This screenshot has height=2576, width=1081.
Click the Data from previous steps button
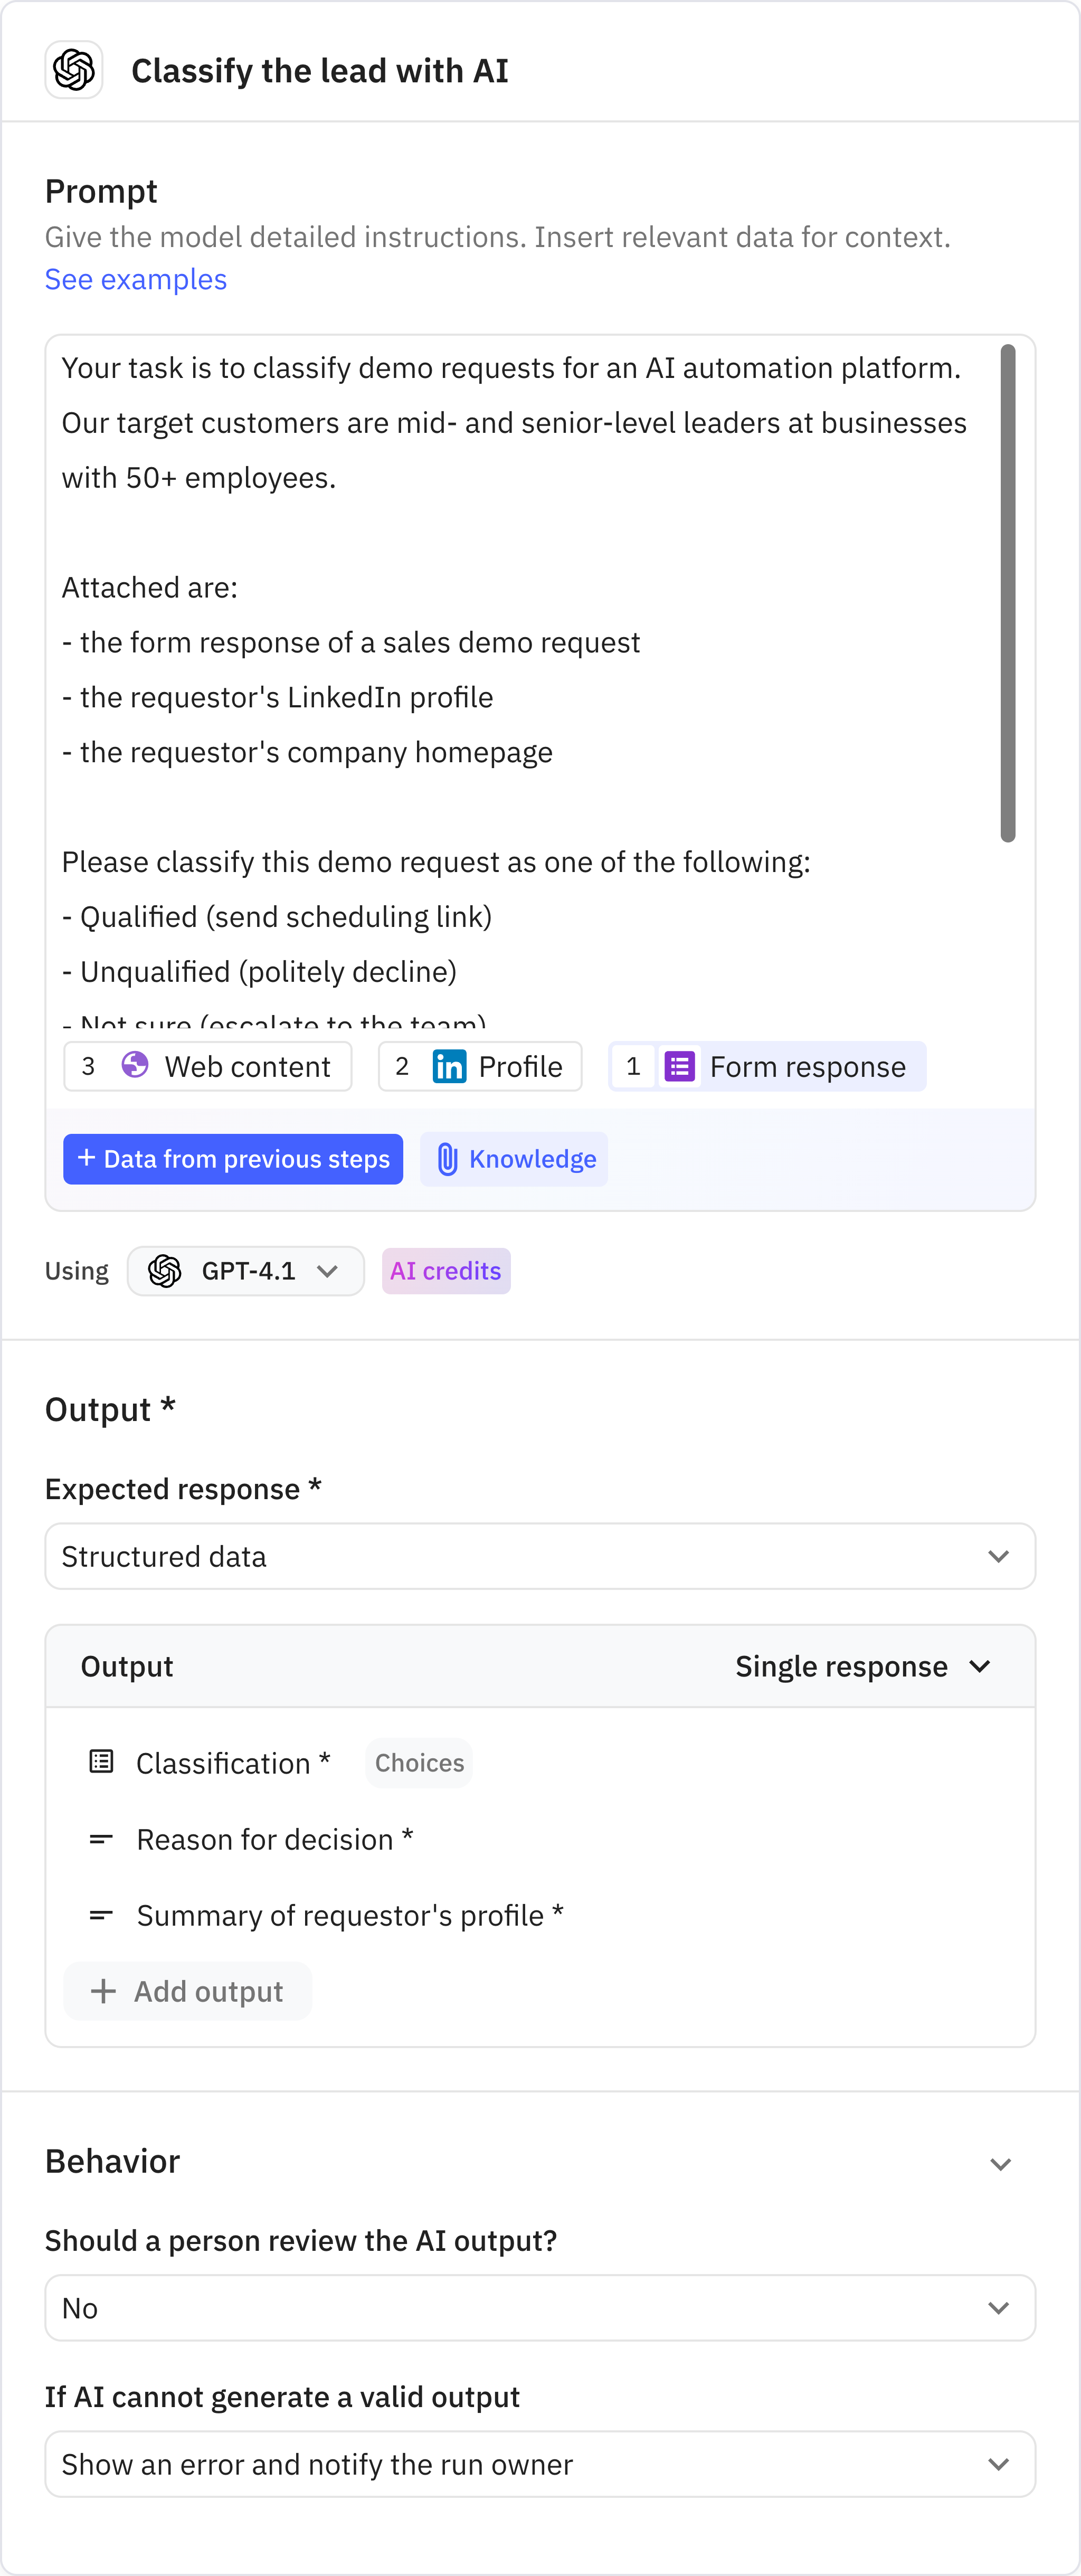(233, 1159)
